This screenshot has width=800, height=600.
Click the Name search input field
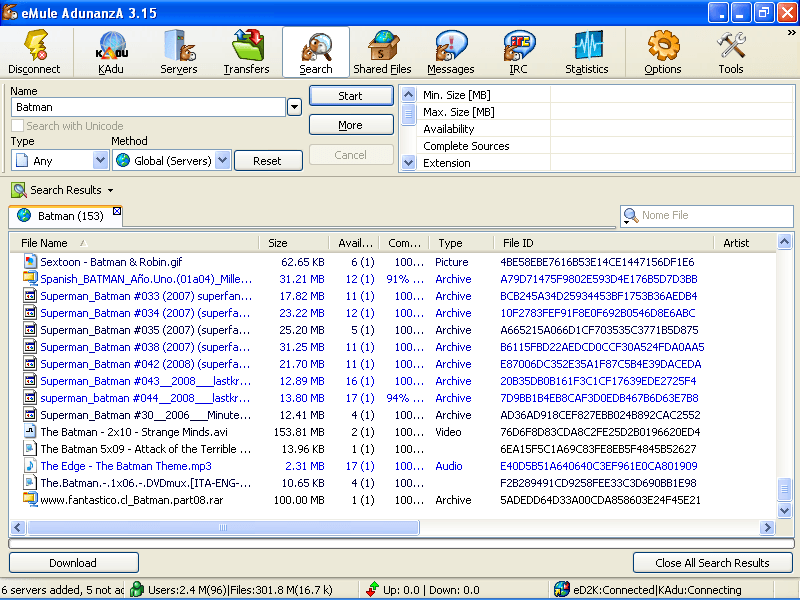pyautogui.click(x=148, y=107)
